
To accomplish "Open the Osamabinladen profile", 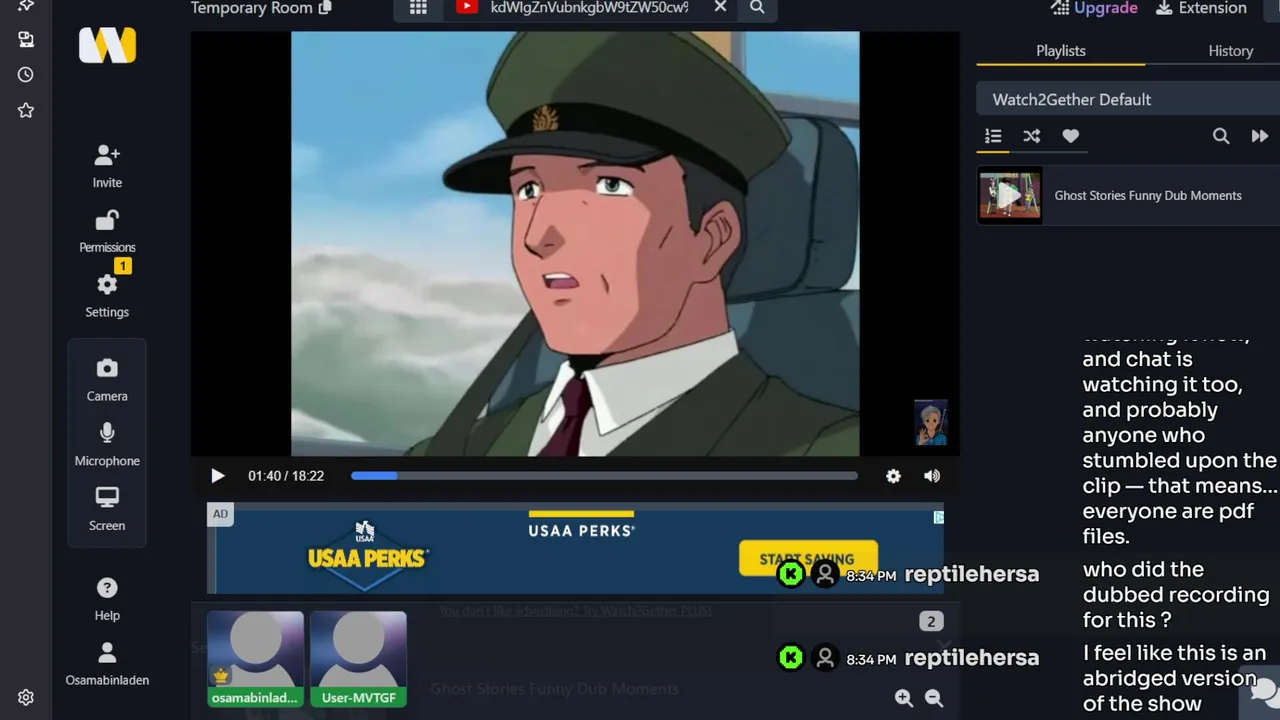I will [107, 664].
